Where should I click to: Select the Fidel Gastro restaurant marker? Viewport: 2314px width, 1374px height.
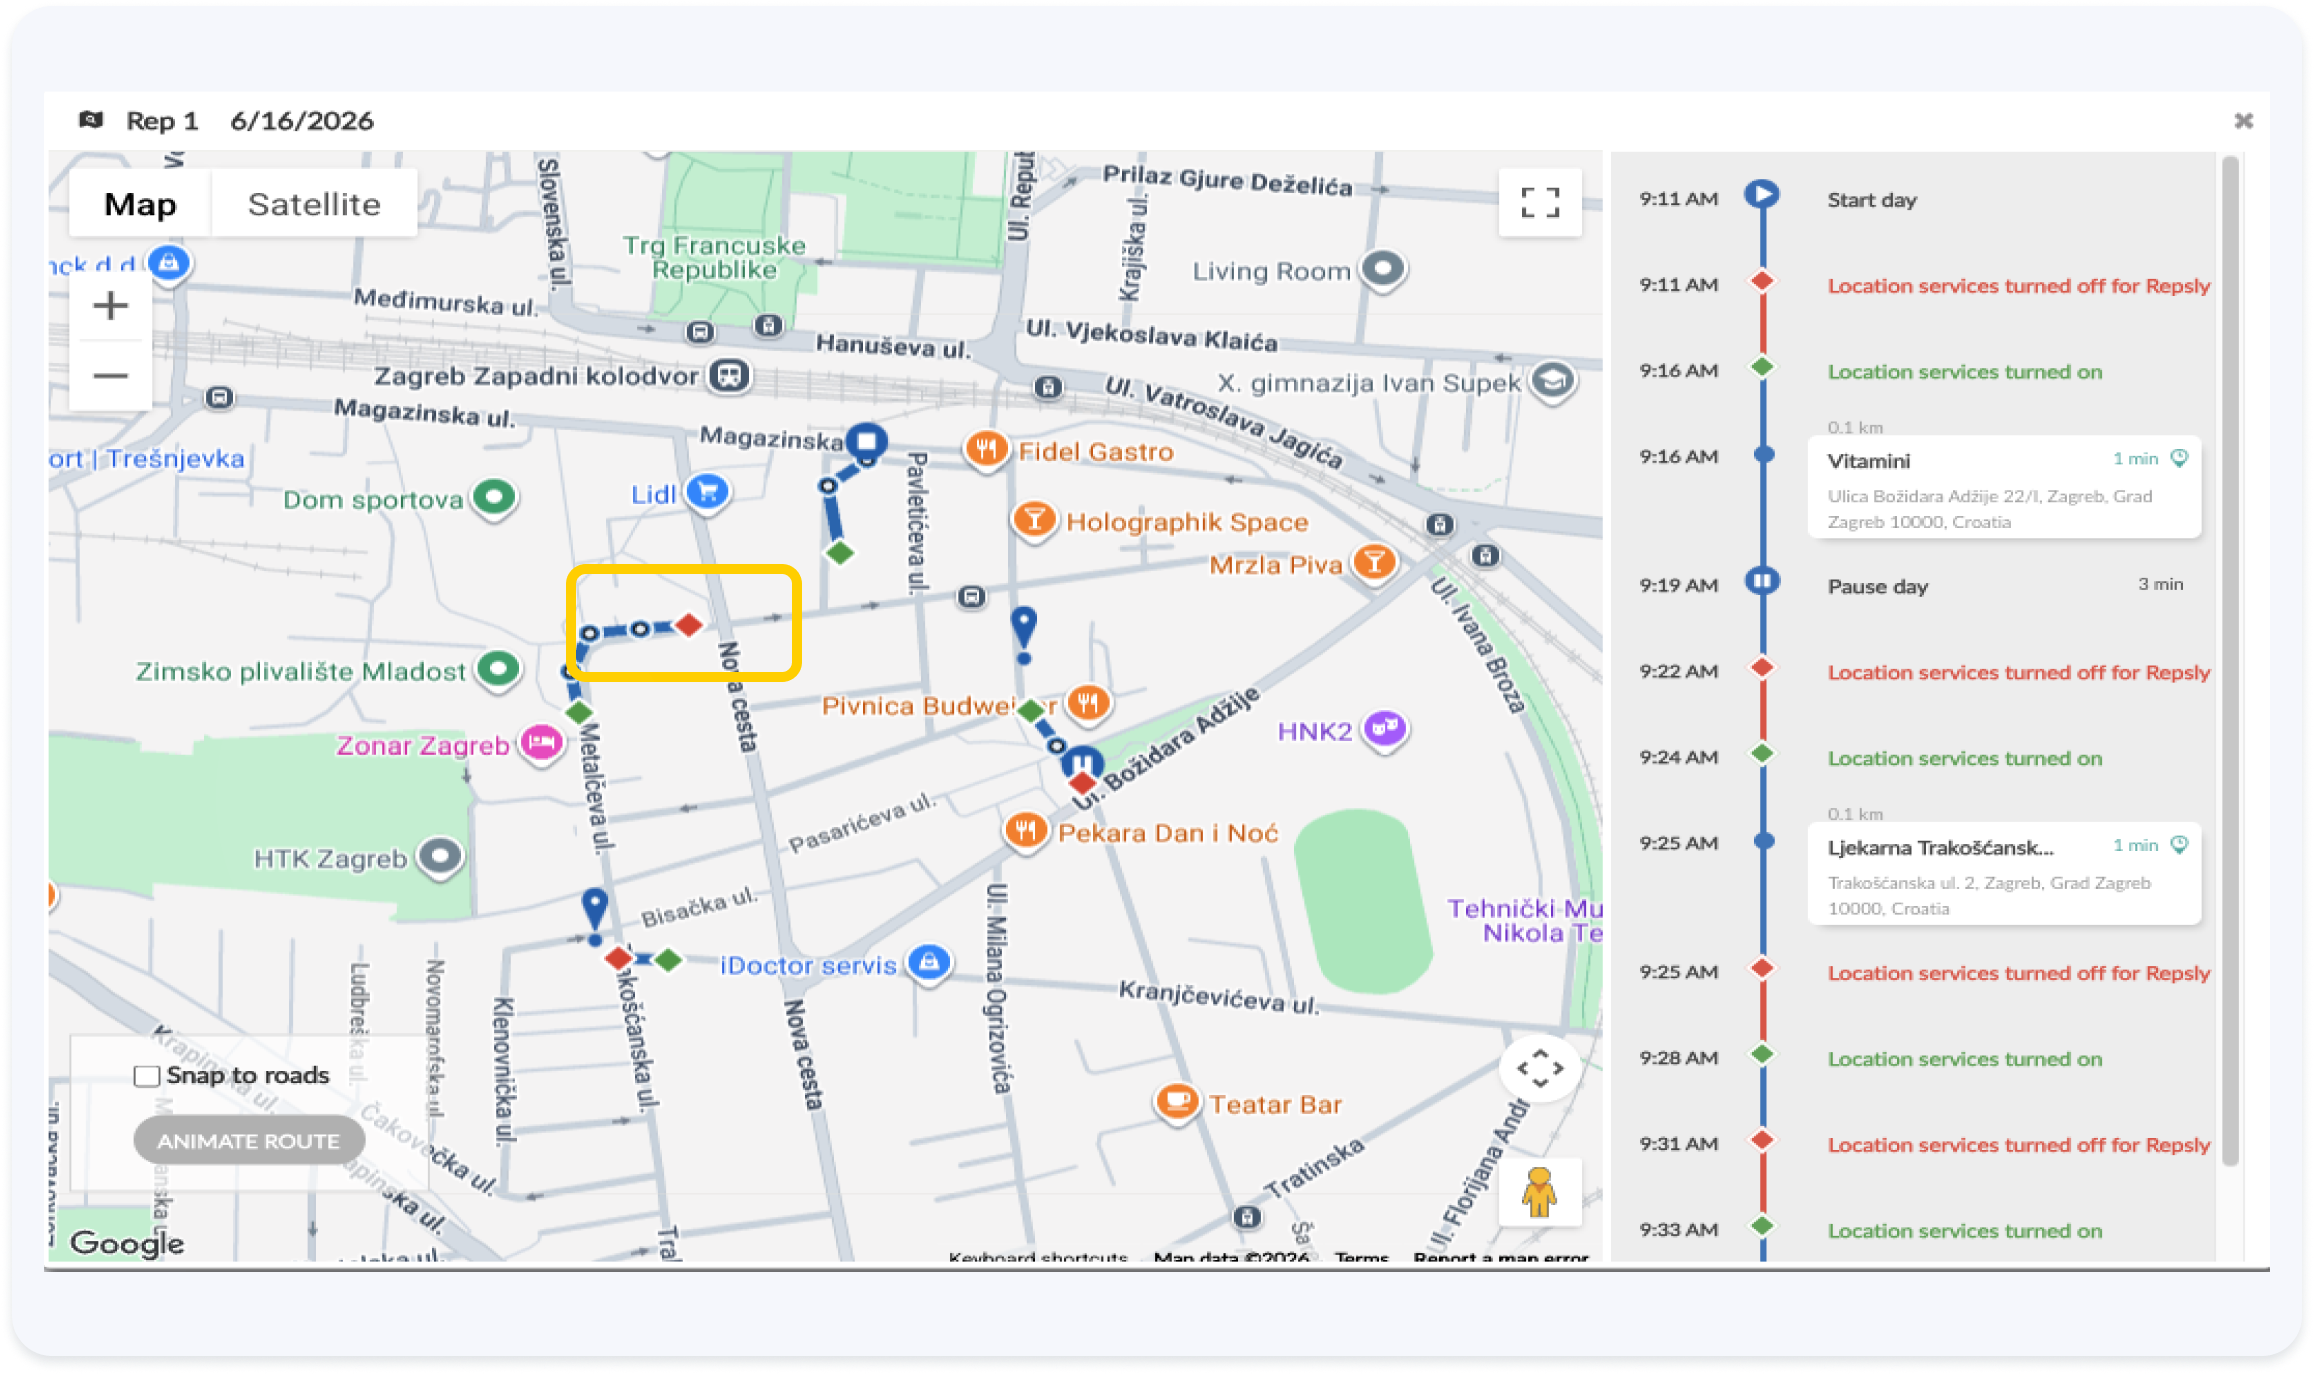tap(986, 450)
